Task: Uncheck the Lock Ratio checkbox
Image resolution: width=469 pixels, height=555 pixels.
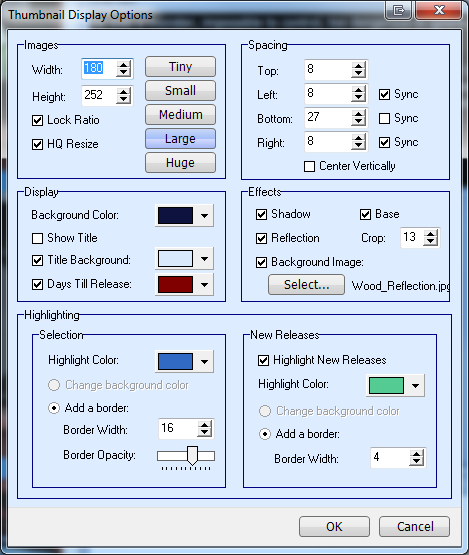Action: pyautogui.click(x=38, y=120)
